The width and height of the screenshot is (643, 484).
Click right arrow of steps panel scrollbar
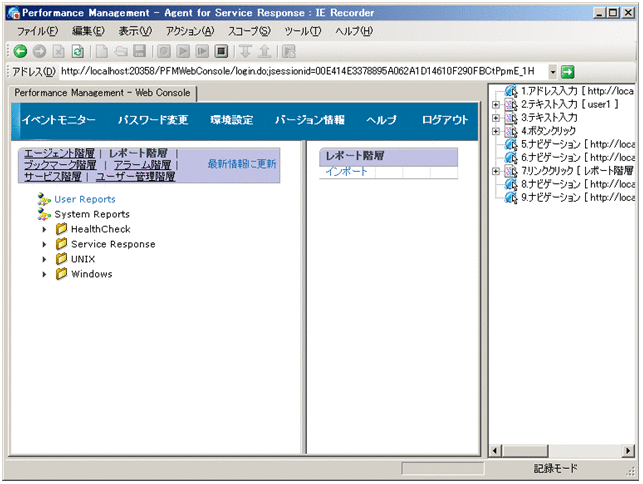pyautogui.click(x=628, y=451)
